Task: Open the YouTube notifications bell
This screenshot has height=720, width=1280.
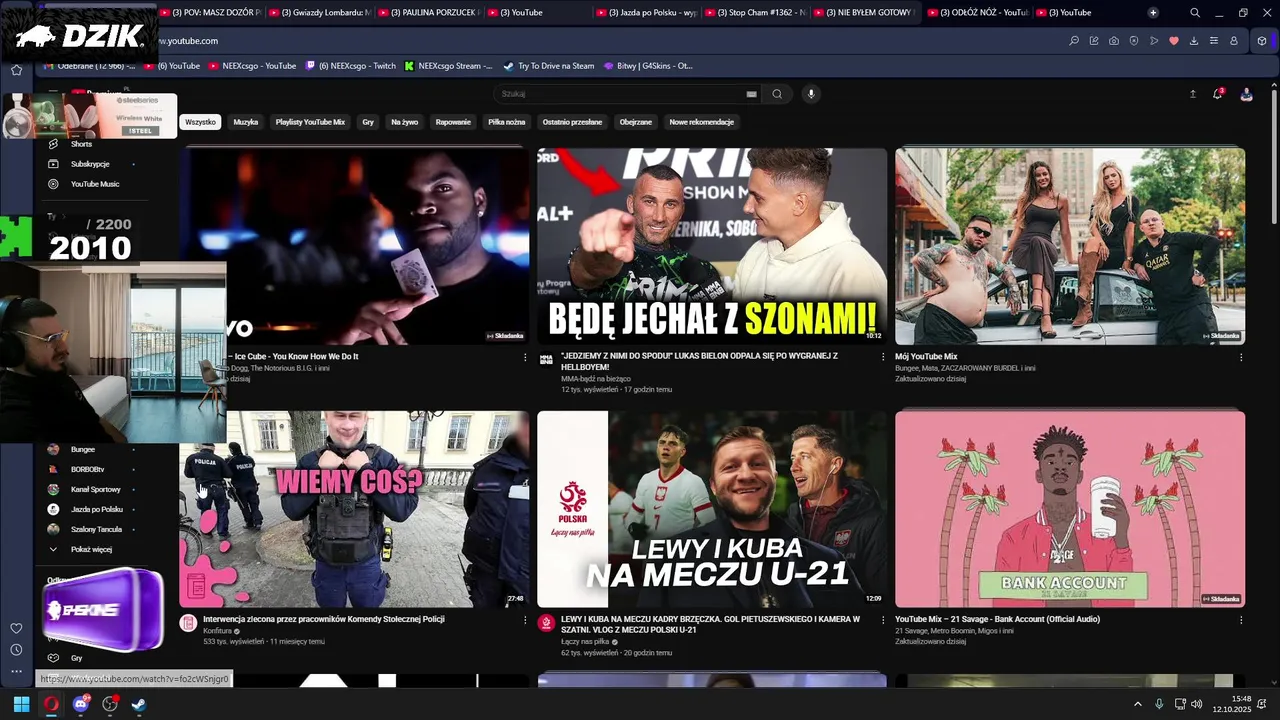Action: pyautogui.click(x=1218, y=94)
